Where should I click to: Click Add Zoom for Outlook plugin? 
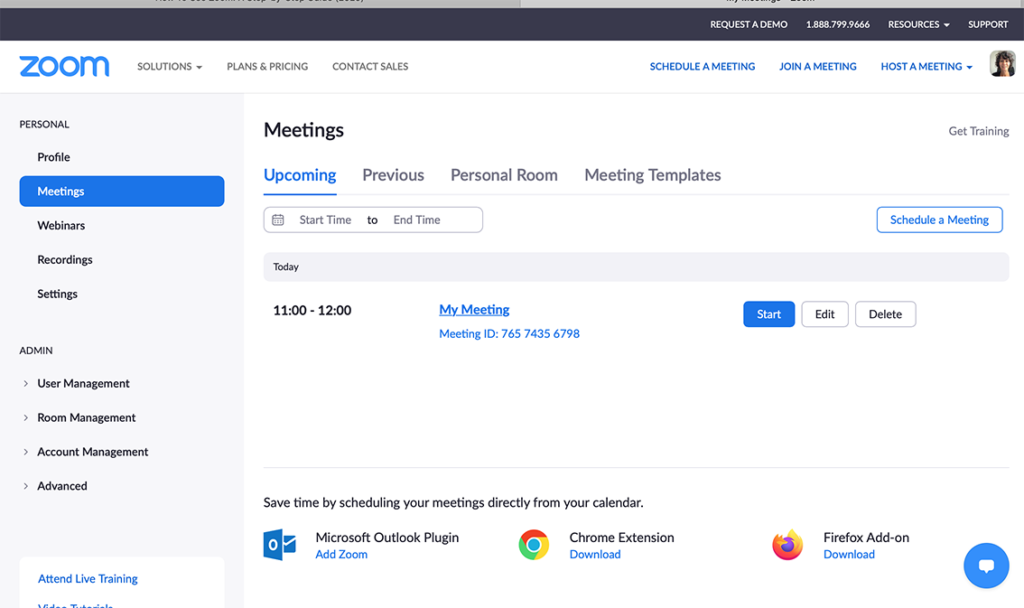[x=342, y=554]
